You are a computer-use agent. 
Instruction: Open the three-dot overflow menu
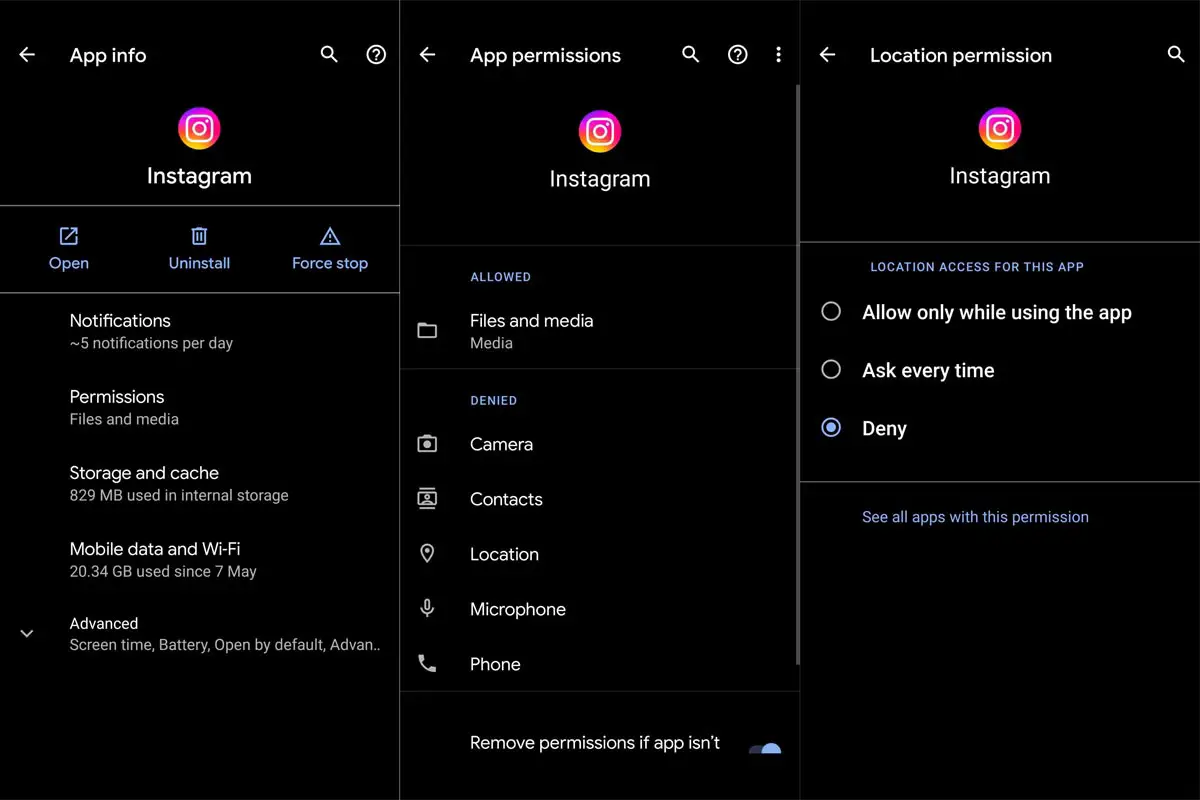tap(778, 55)
